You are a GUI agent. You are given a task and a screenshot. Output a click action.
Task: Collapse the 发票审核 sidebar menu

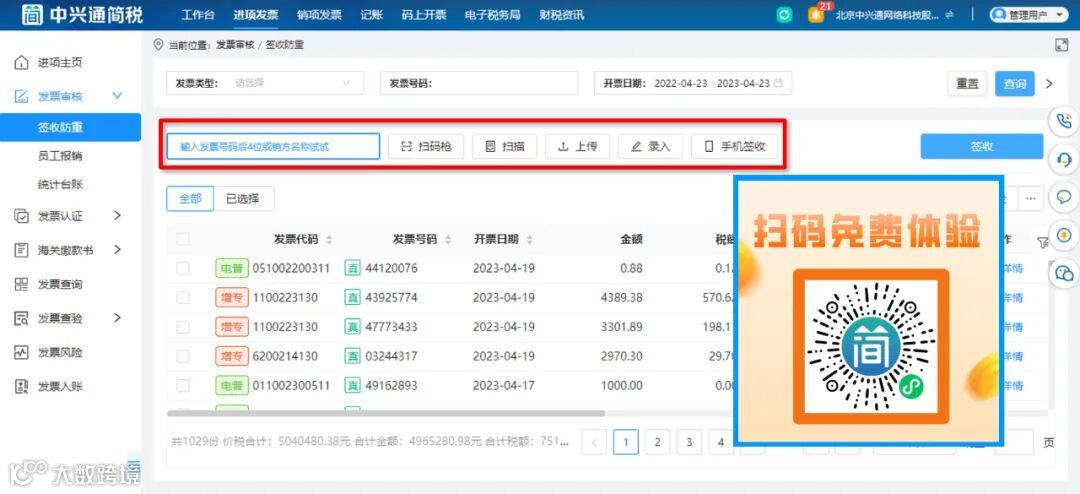tap(116, 96)
